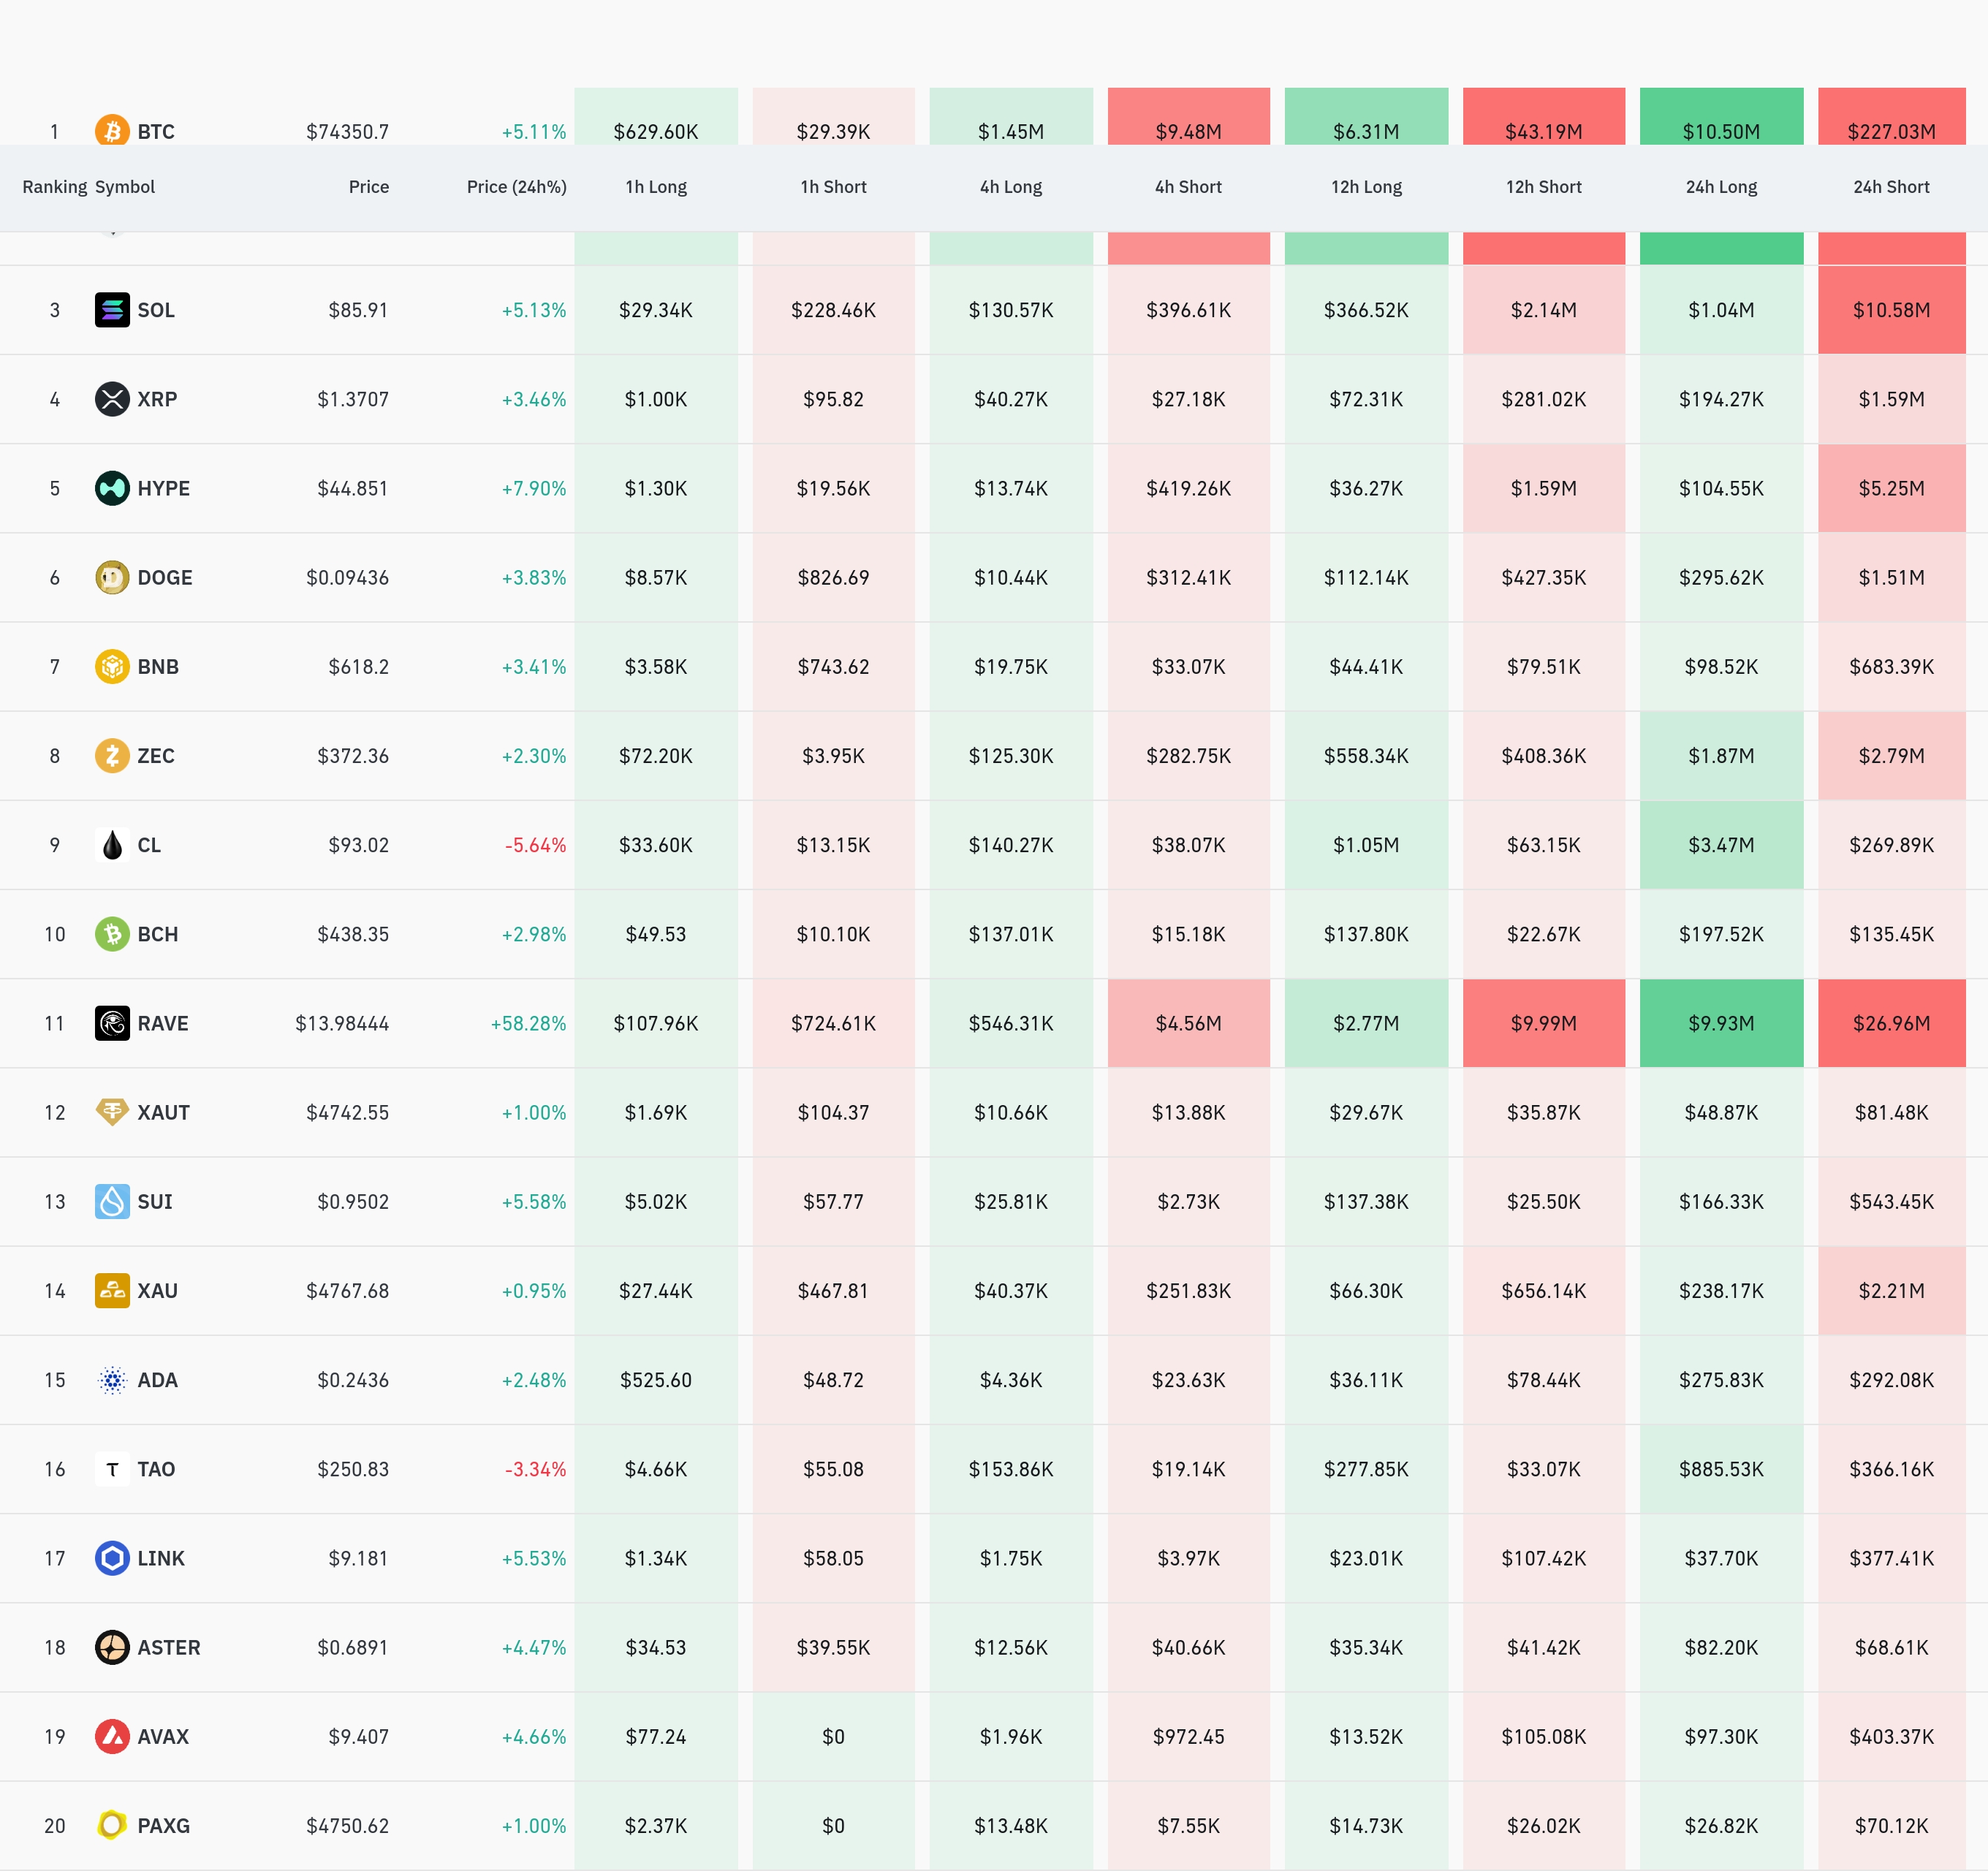Click the HYPE token icon
Screen dimensions: 1988x1871
click(112, 488)
